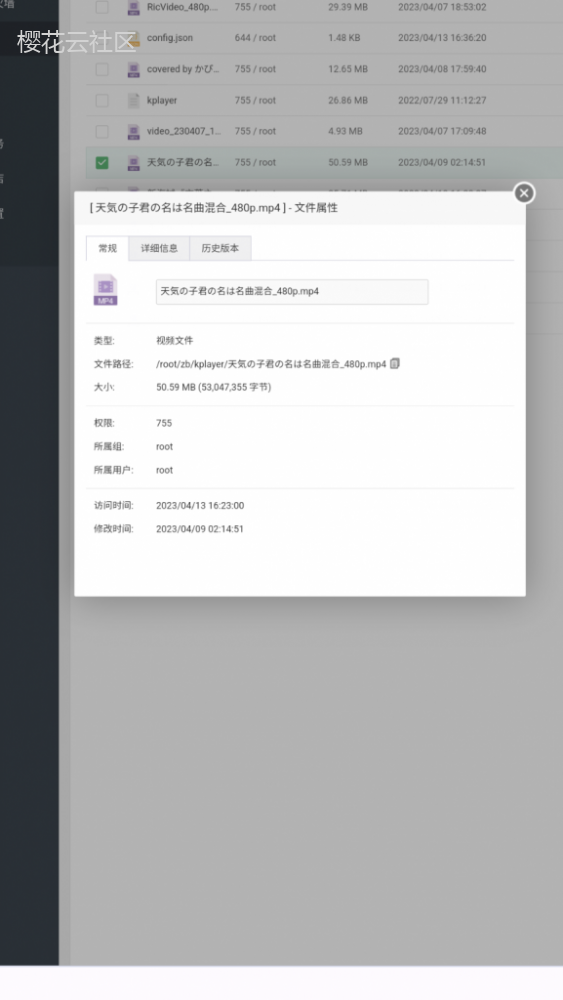
Task: Click the 4.93 MB size cell
Action: pos(346,131)
